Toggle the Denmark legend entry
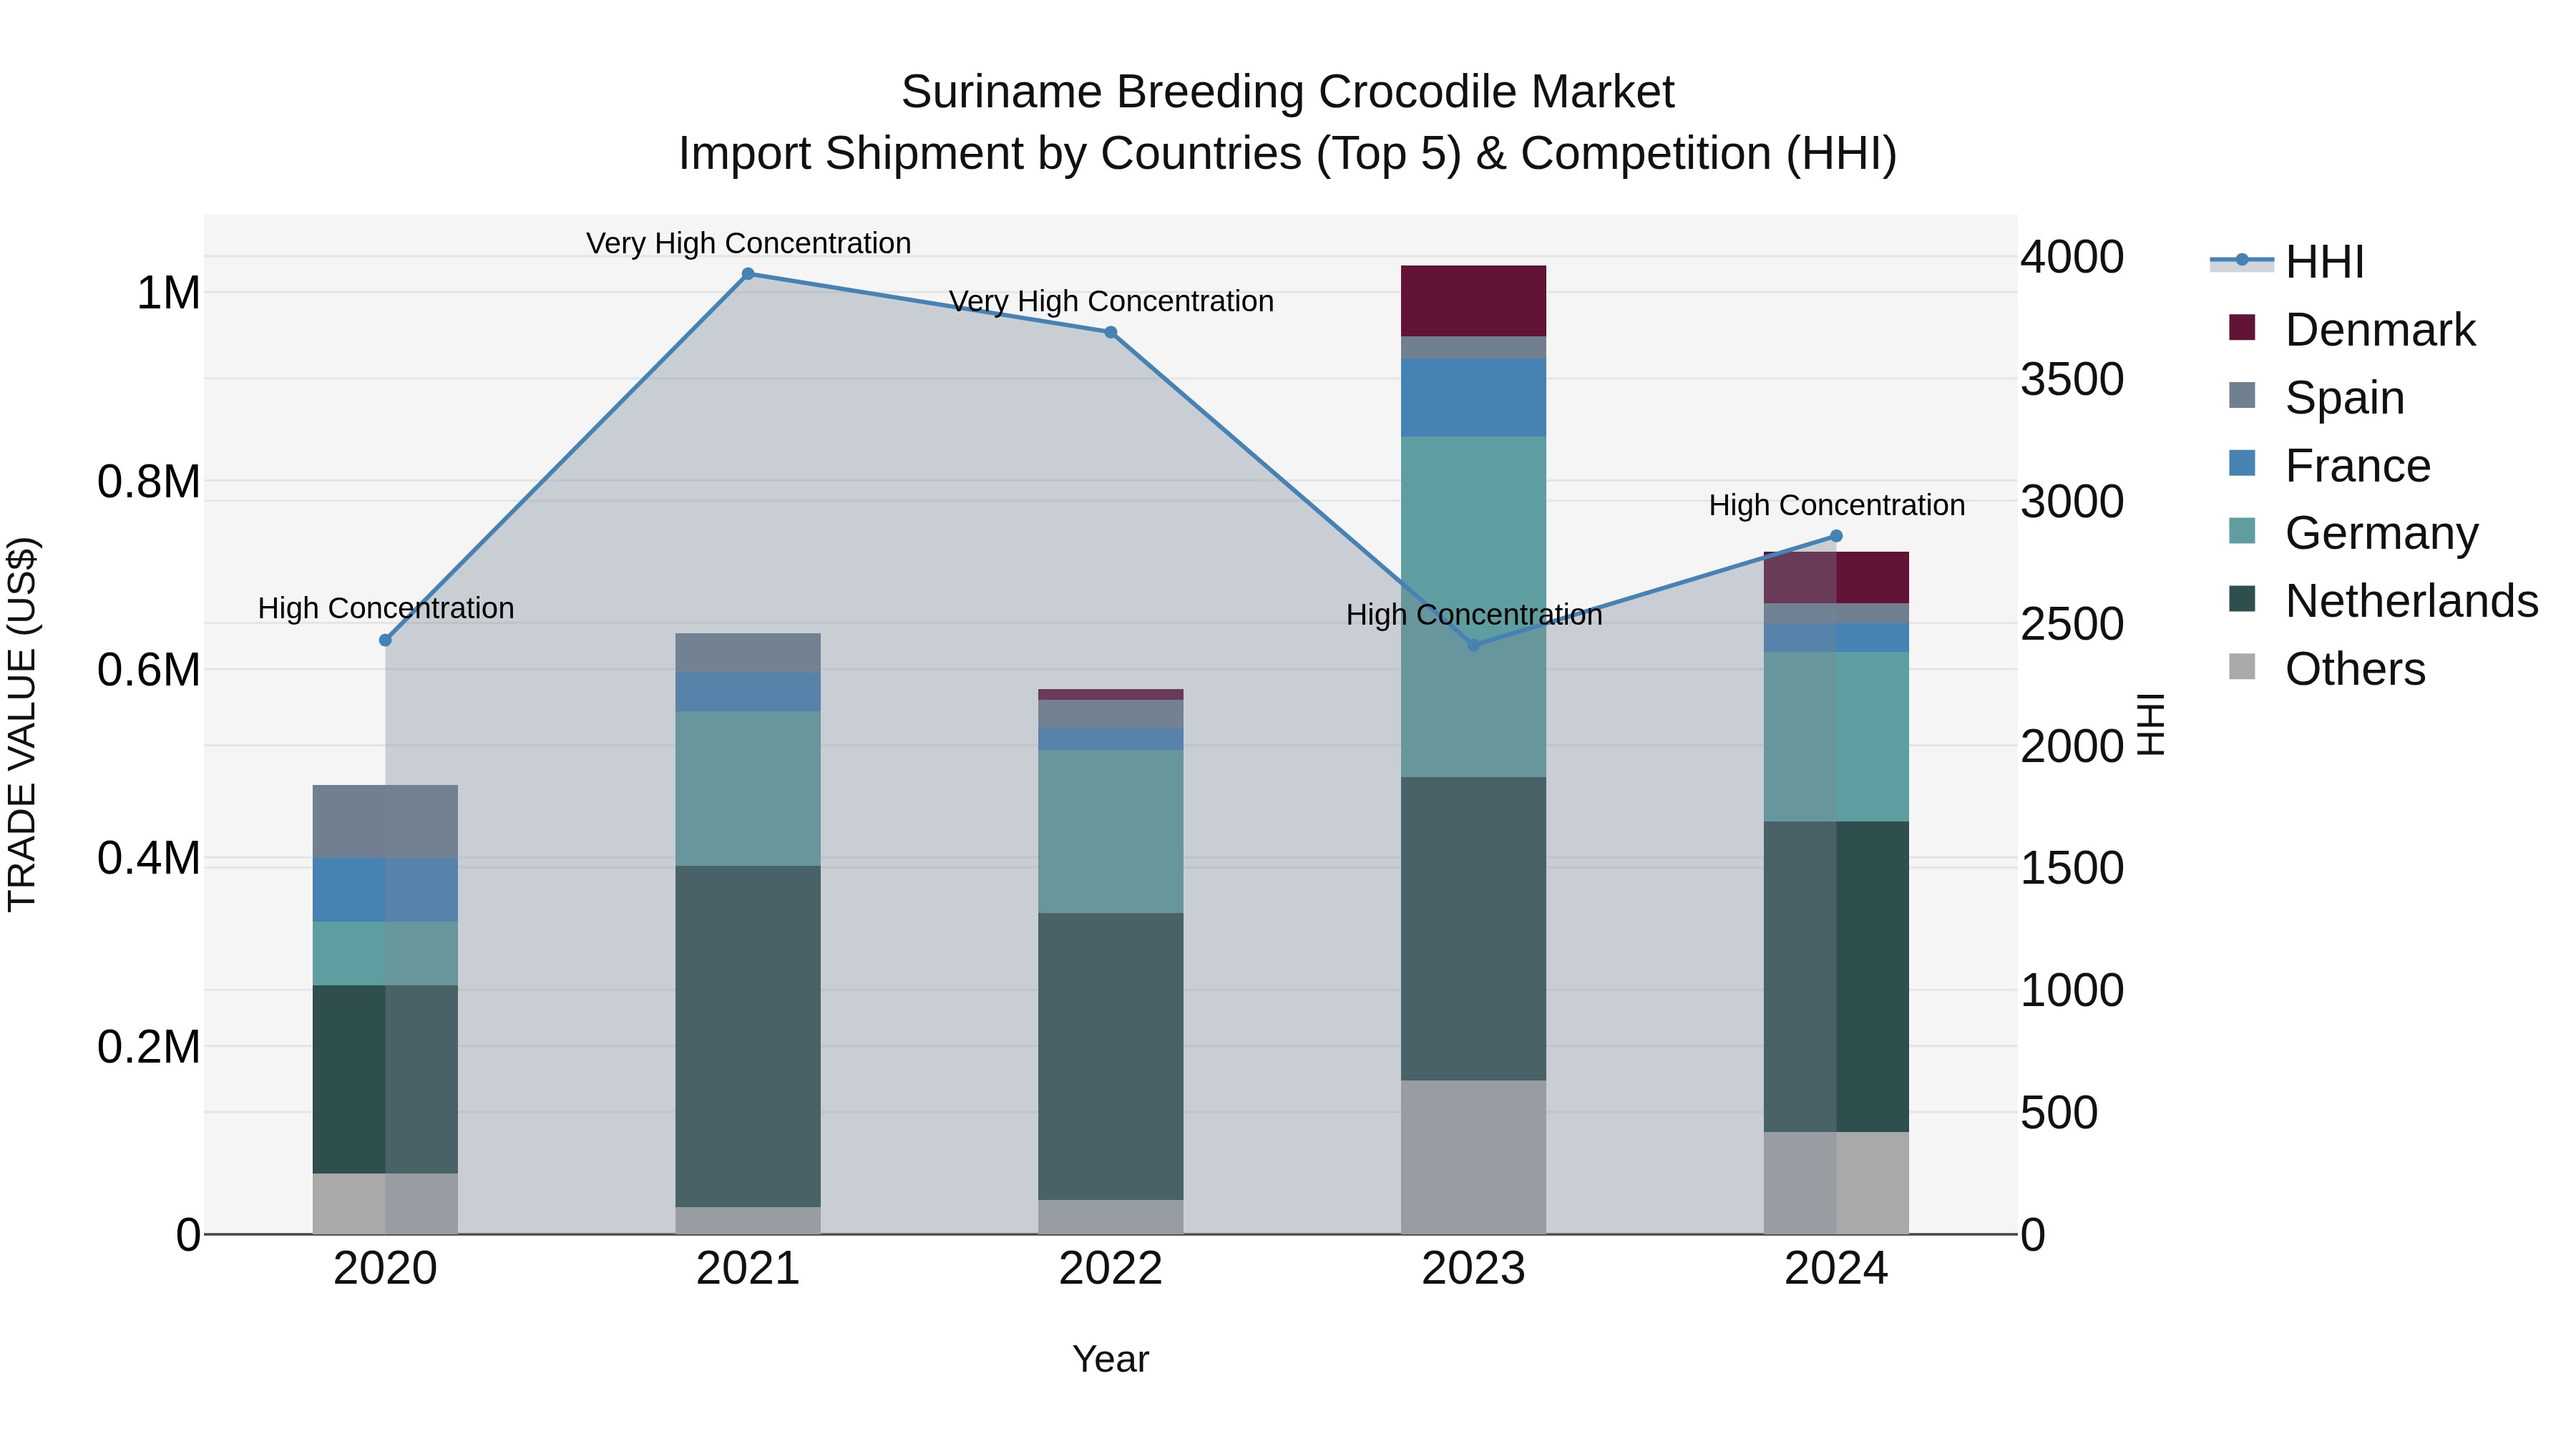2576x1449 pixels. pyautogui.click(x=2352, y=329)
